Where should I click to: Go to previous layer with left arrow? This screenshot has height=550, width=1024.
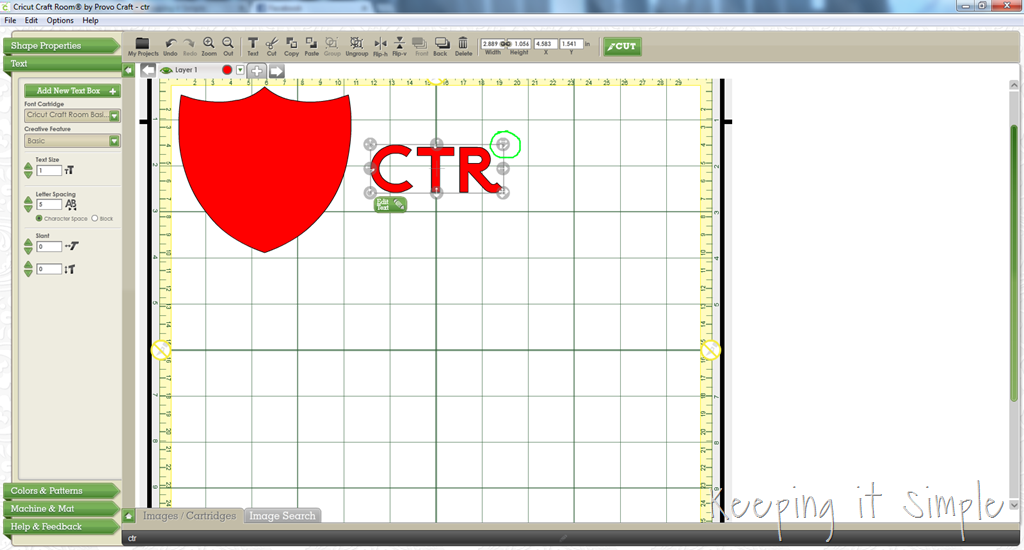click(148, 71)
